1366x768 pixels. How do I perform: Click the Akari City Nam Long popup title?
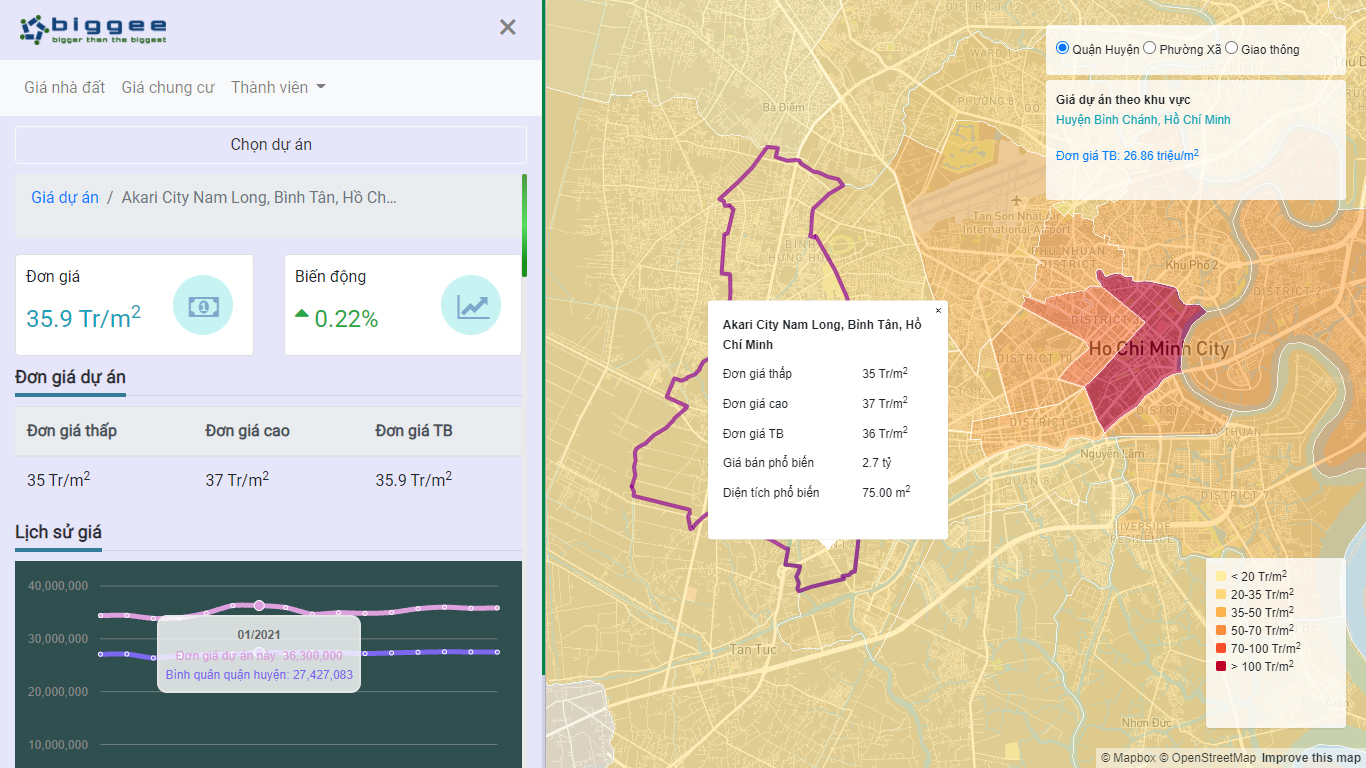pyautogui.click(x=822, y=334)
